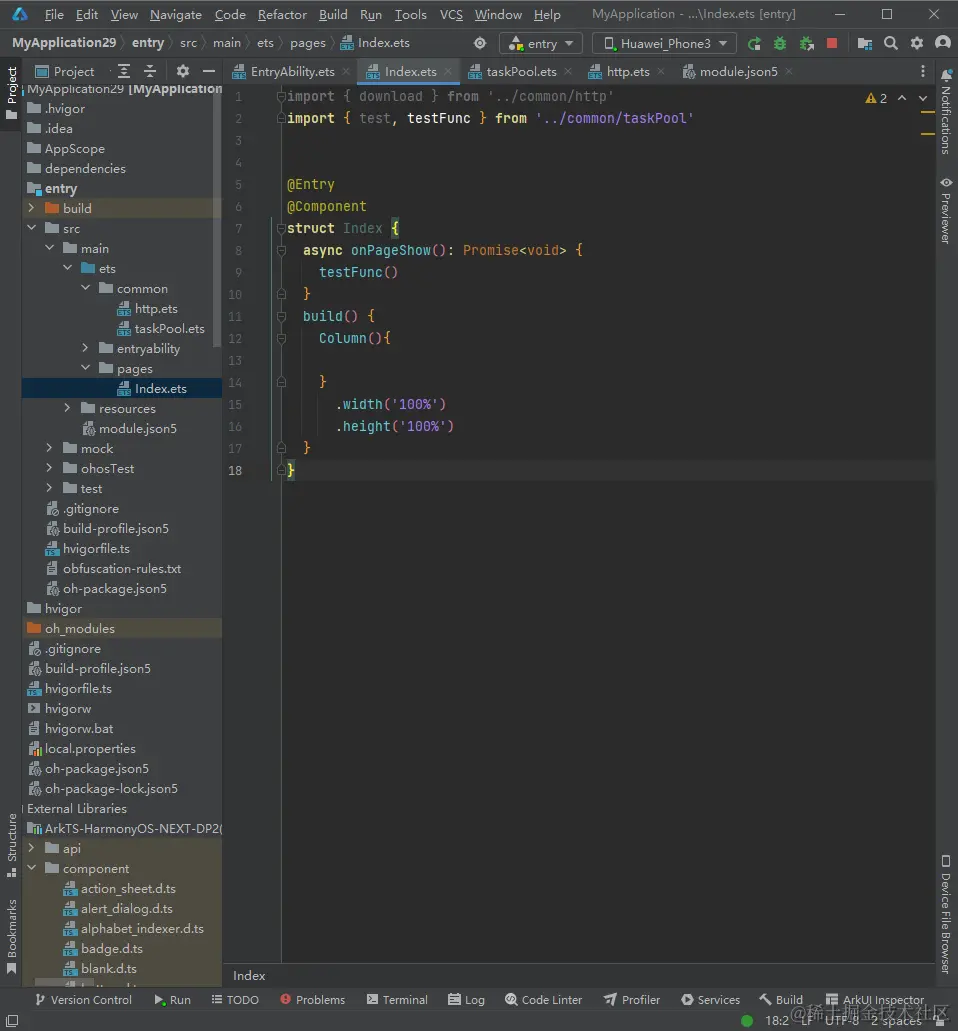The height and width of the screenshot is (1031, 958).
Task: Toggle the Previewer side panel
Action: (x=945, y=212)
